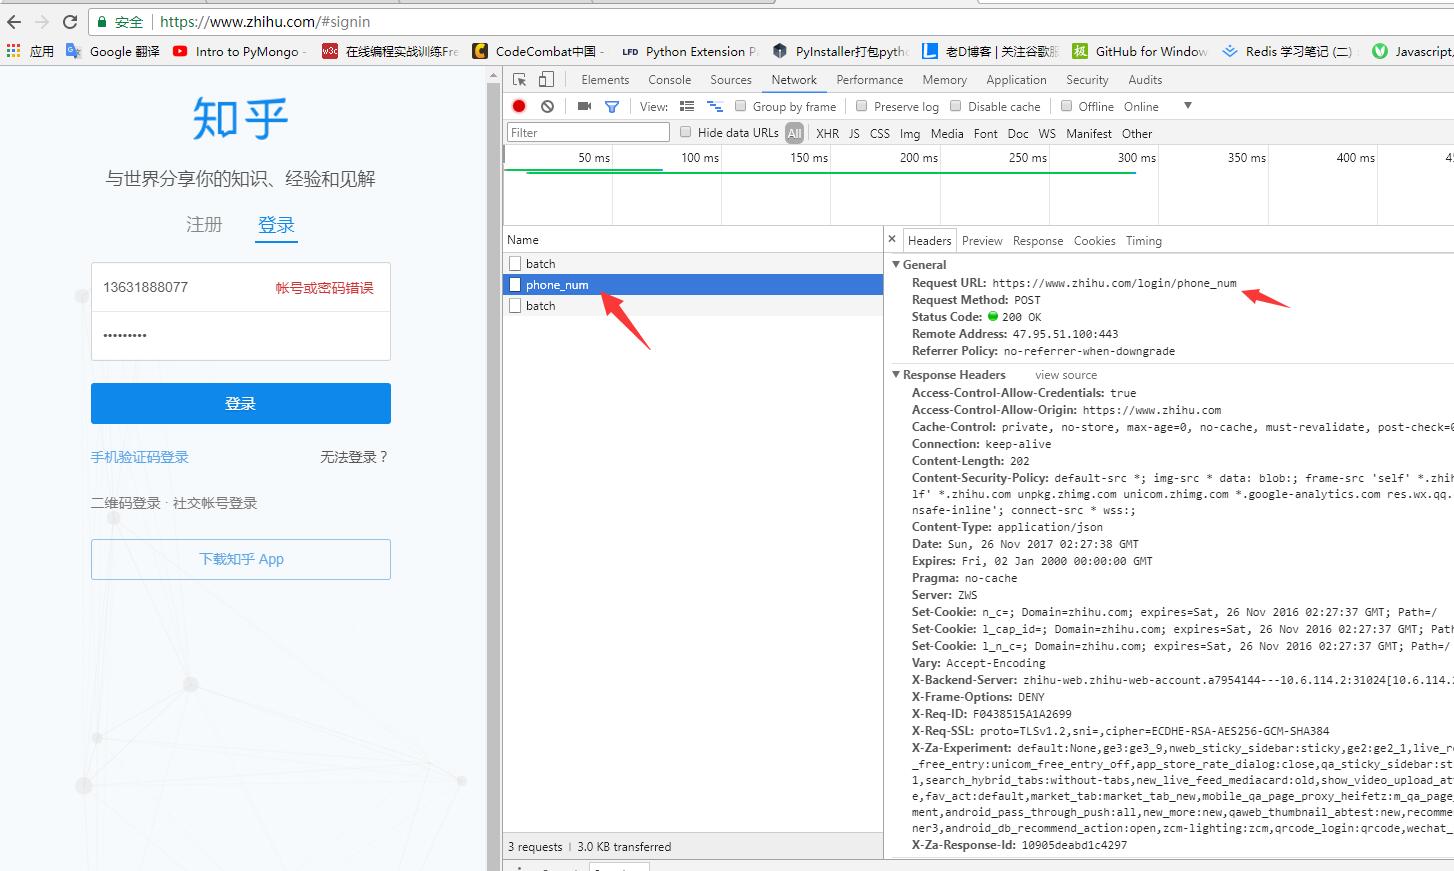
Task: Stop recording network log with red button
Action: [x=519, y=106]
